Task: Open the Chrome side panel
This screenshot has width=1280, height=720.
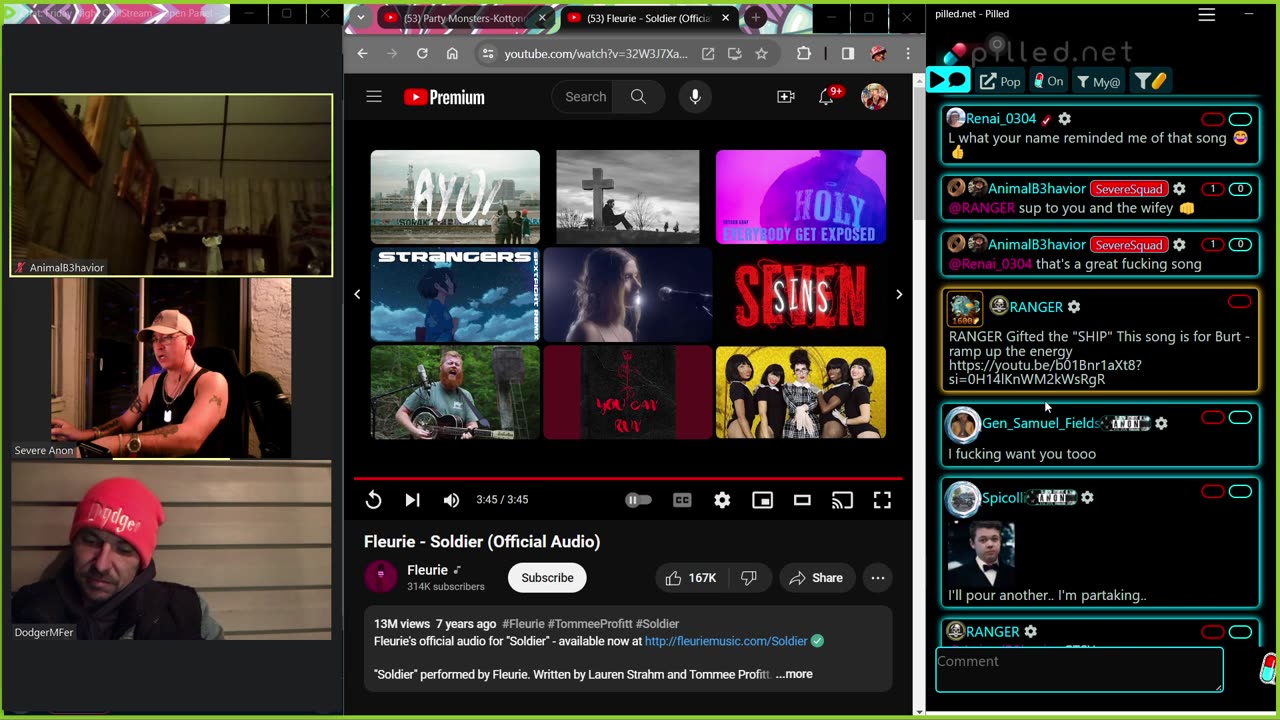Action: point(848,54)
